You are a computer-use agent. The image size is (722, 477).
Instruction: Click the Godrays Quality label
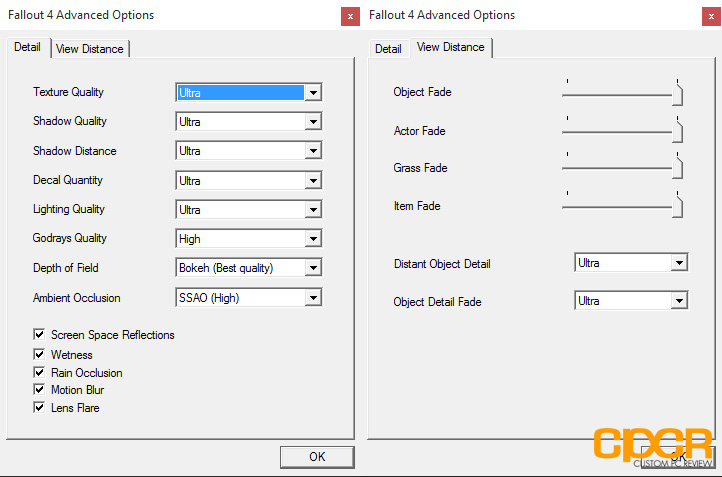[x=70, y=238]
